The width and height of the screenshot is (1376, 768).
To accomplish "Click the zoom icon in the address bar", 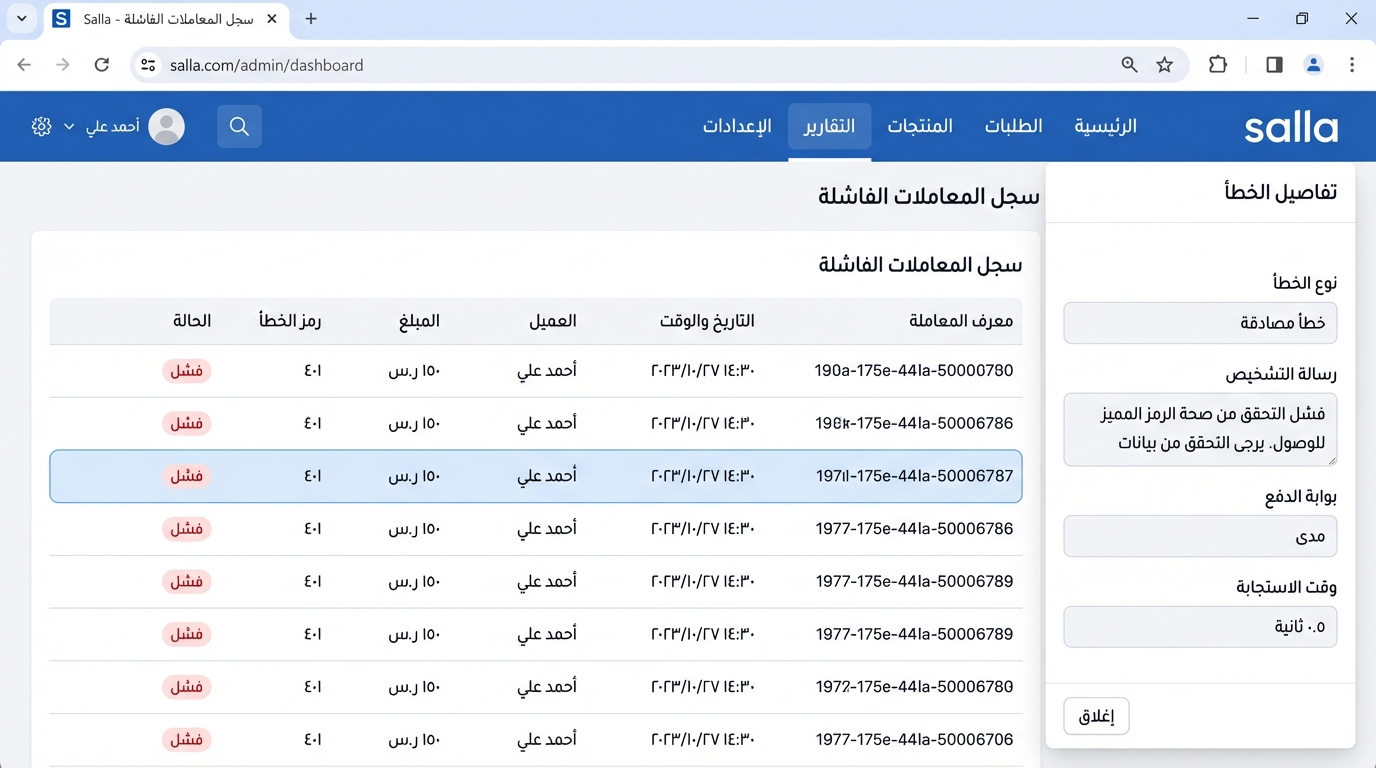I will click(1129, 63).
